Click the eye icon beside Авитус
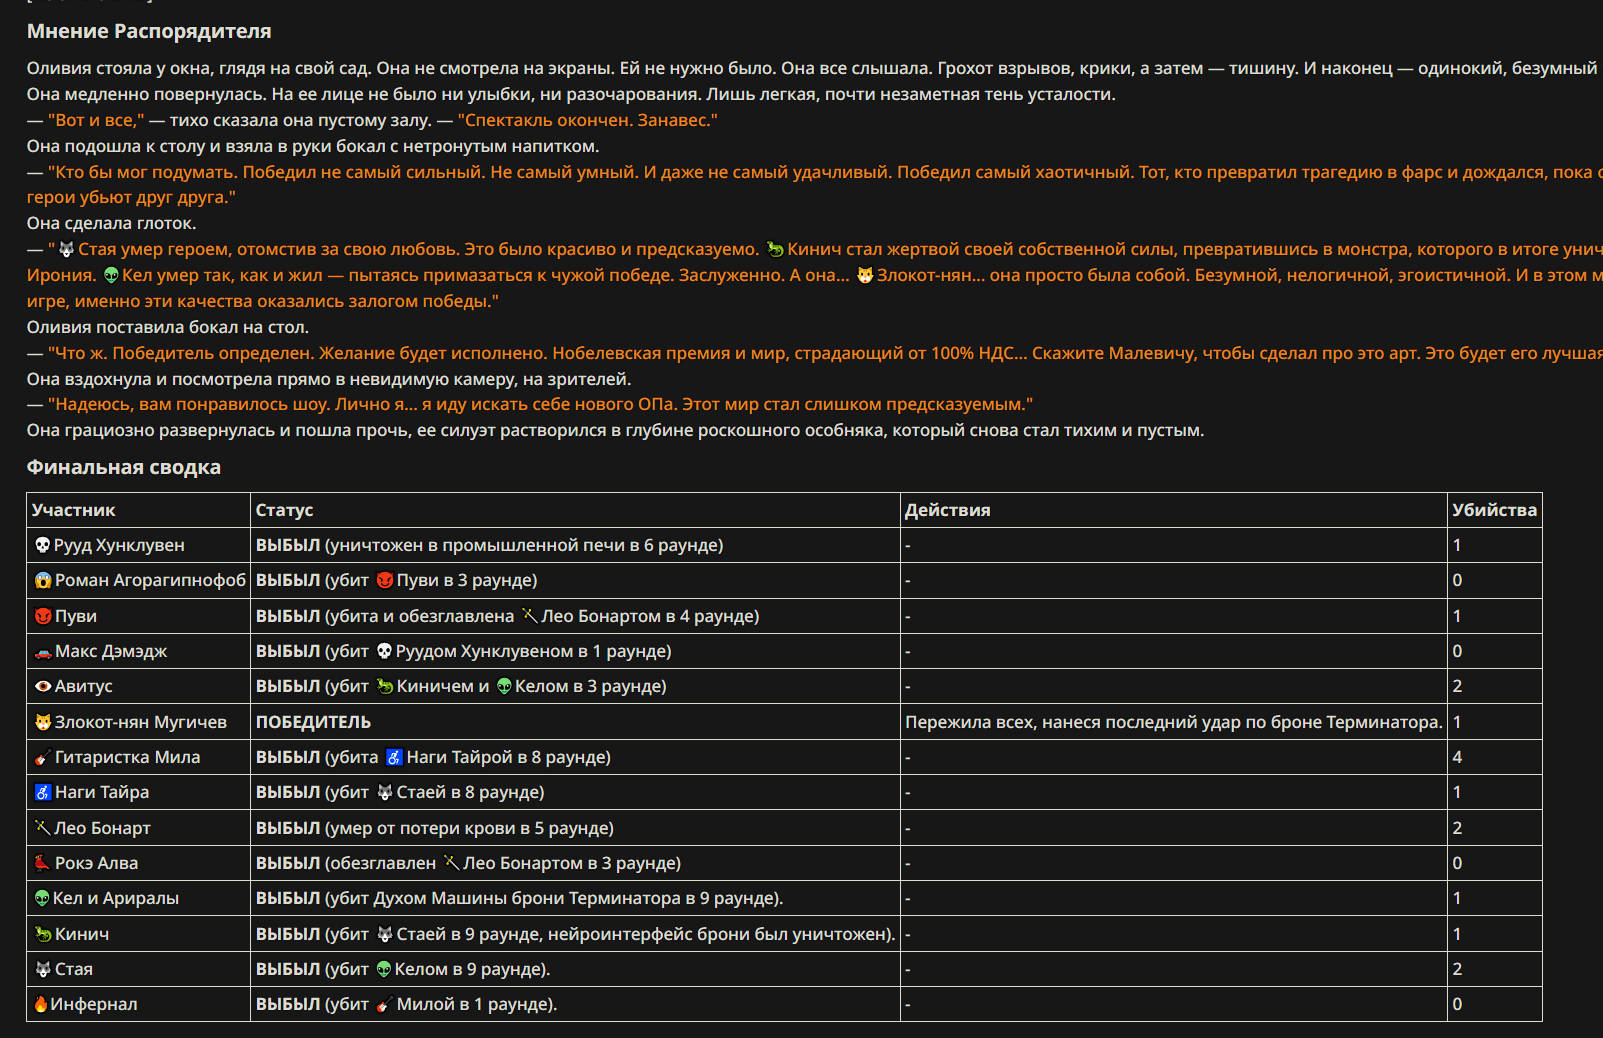1603x1038 pixels. (43, 686)
